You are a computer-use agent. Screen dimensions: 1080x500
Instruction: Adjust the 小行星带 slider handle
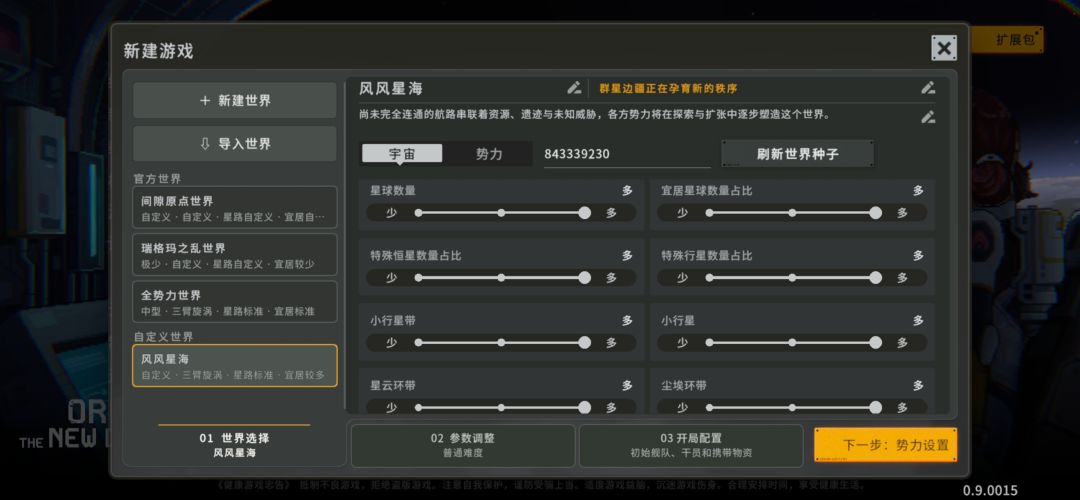[585, 342]
